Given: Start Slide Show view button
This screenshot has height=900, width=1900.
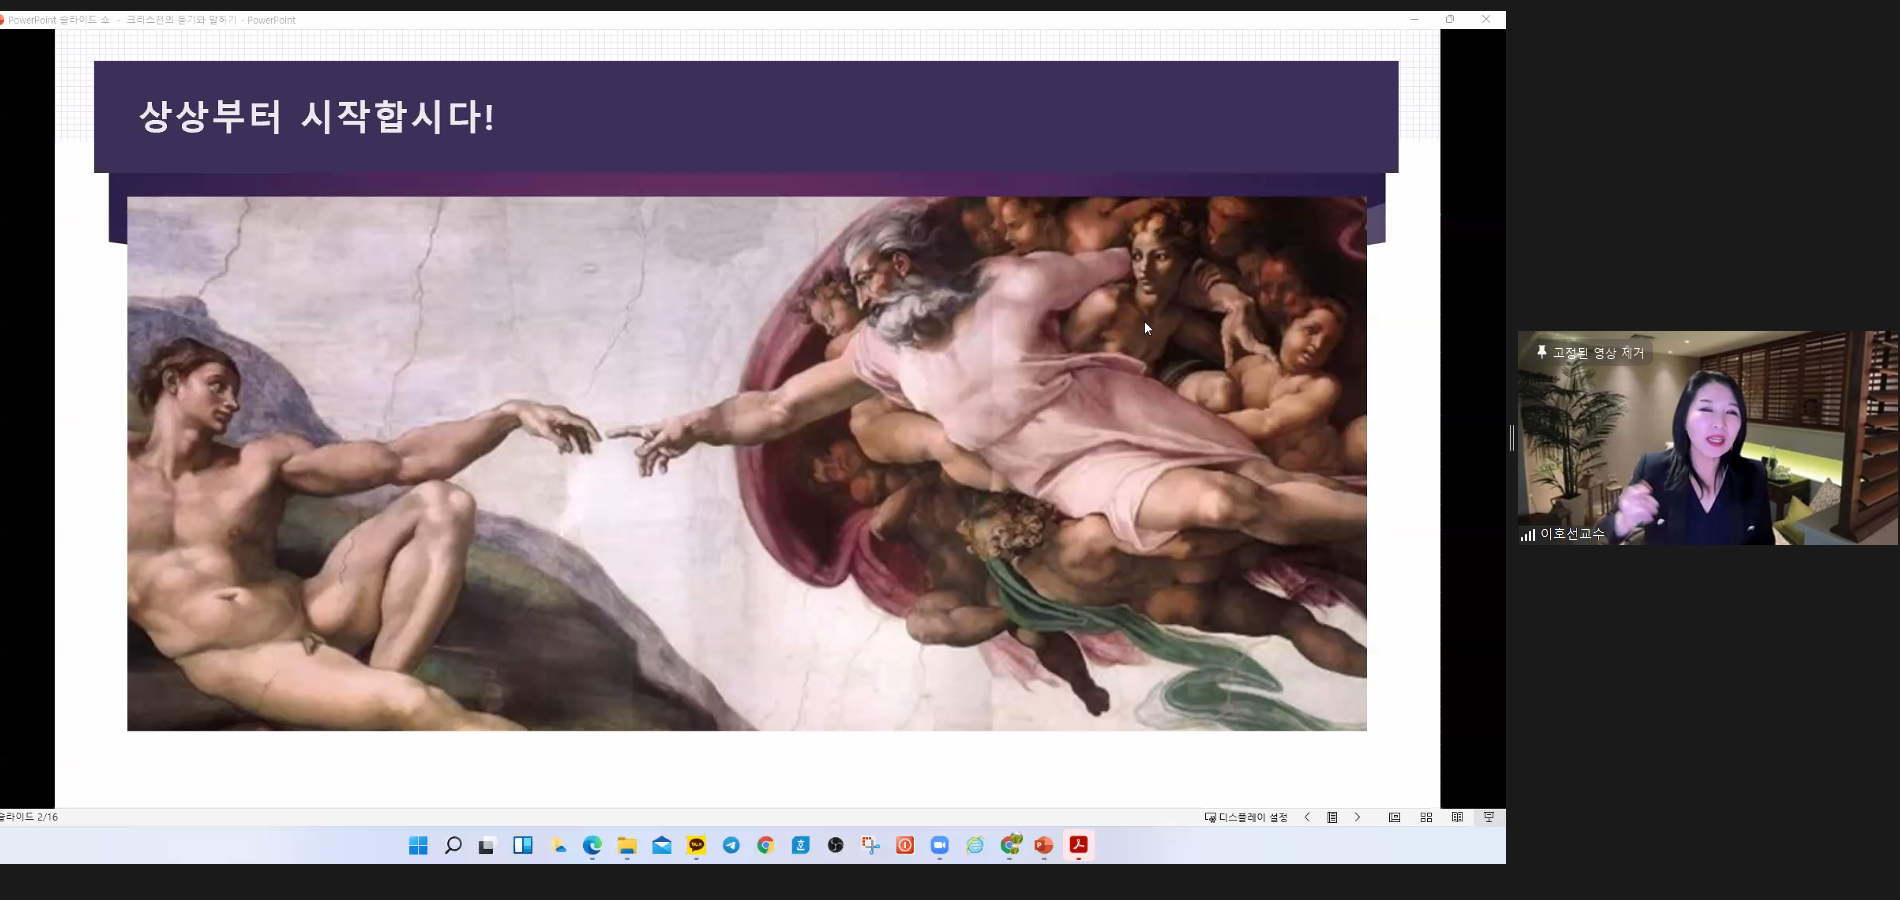Looking at the screenshot, I should click(1488, 817).
